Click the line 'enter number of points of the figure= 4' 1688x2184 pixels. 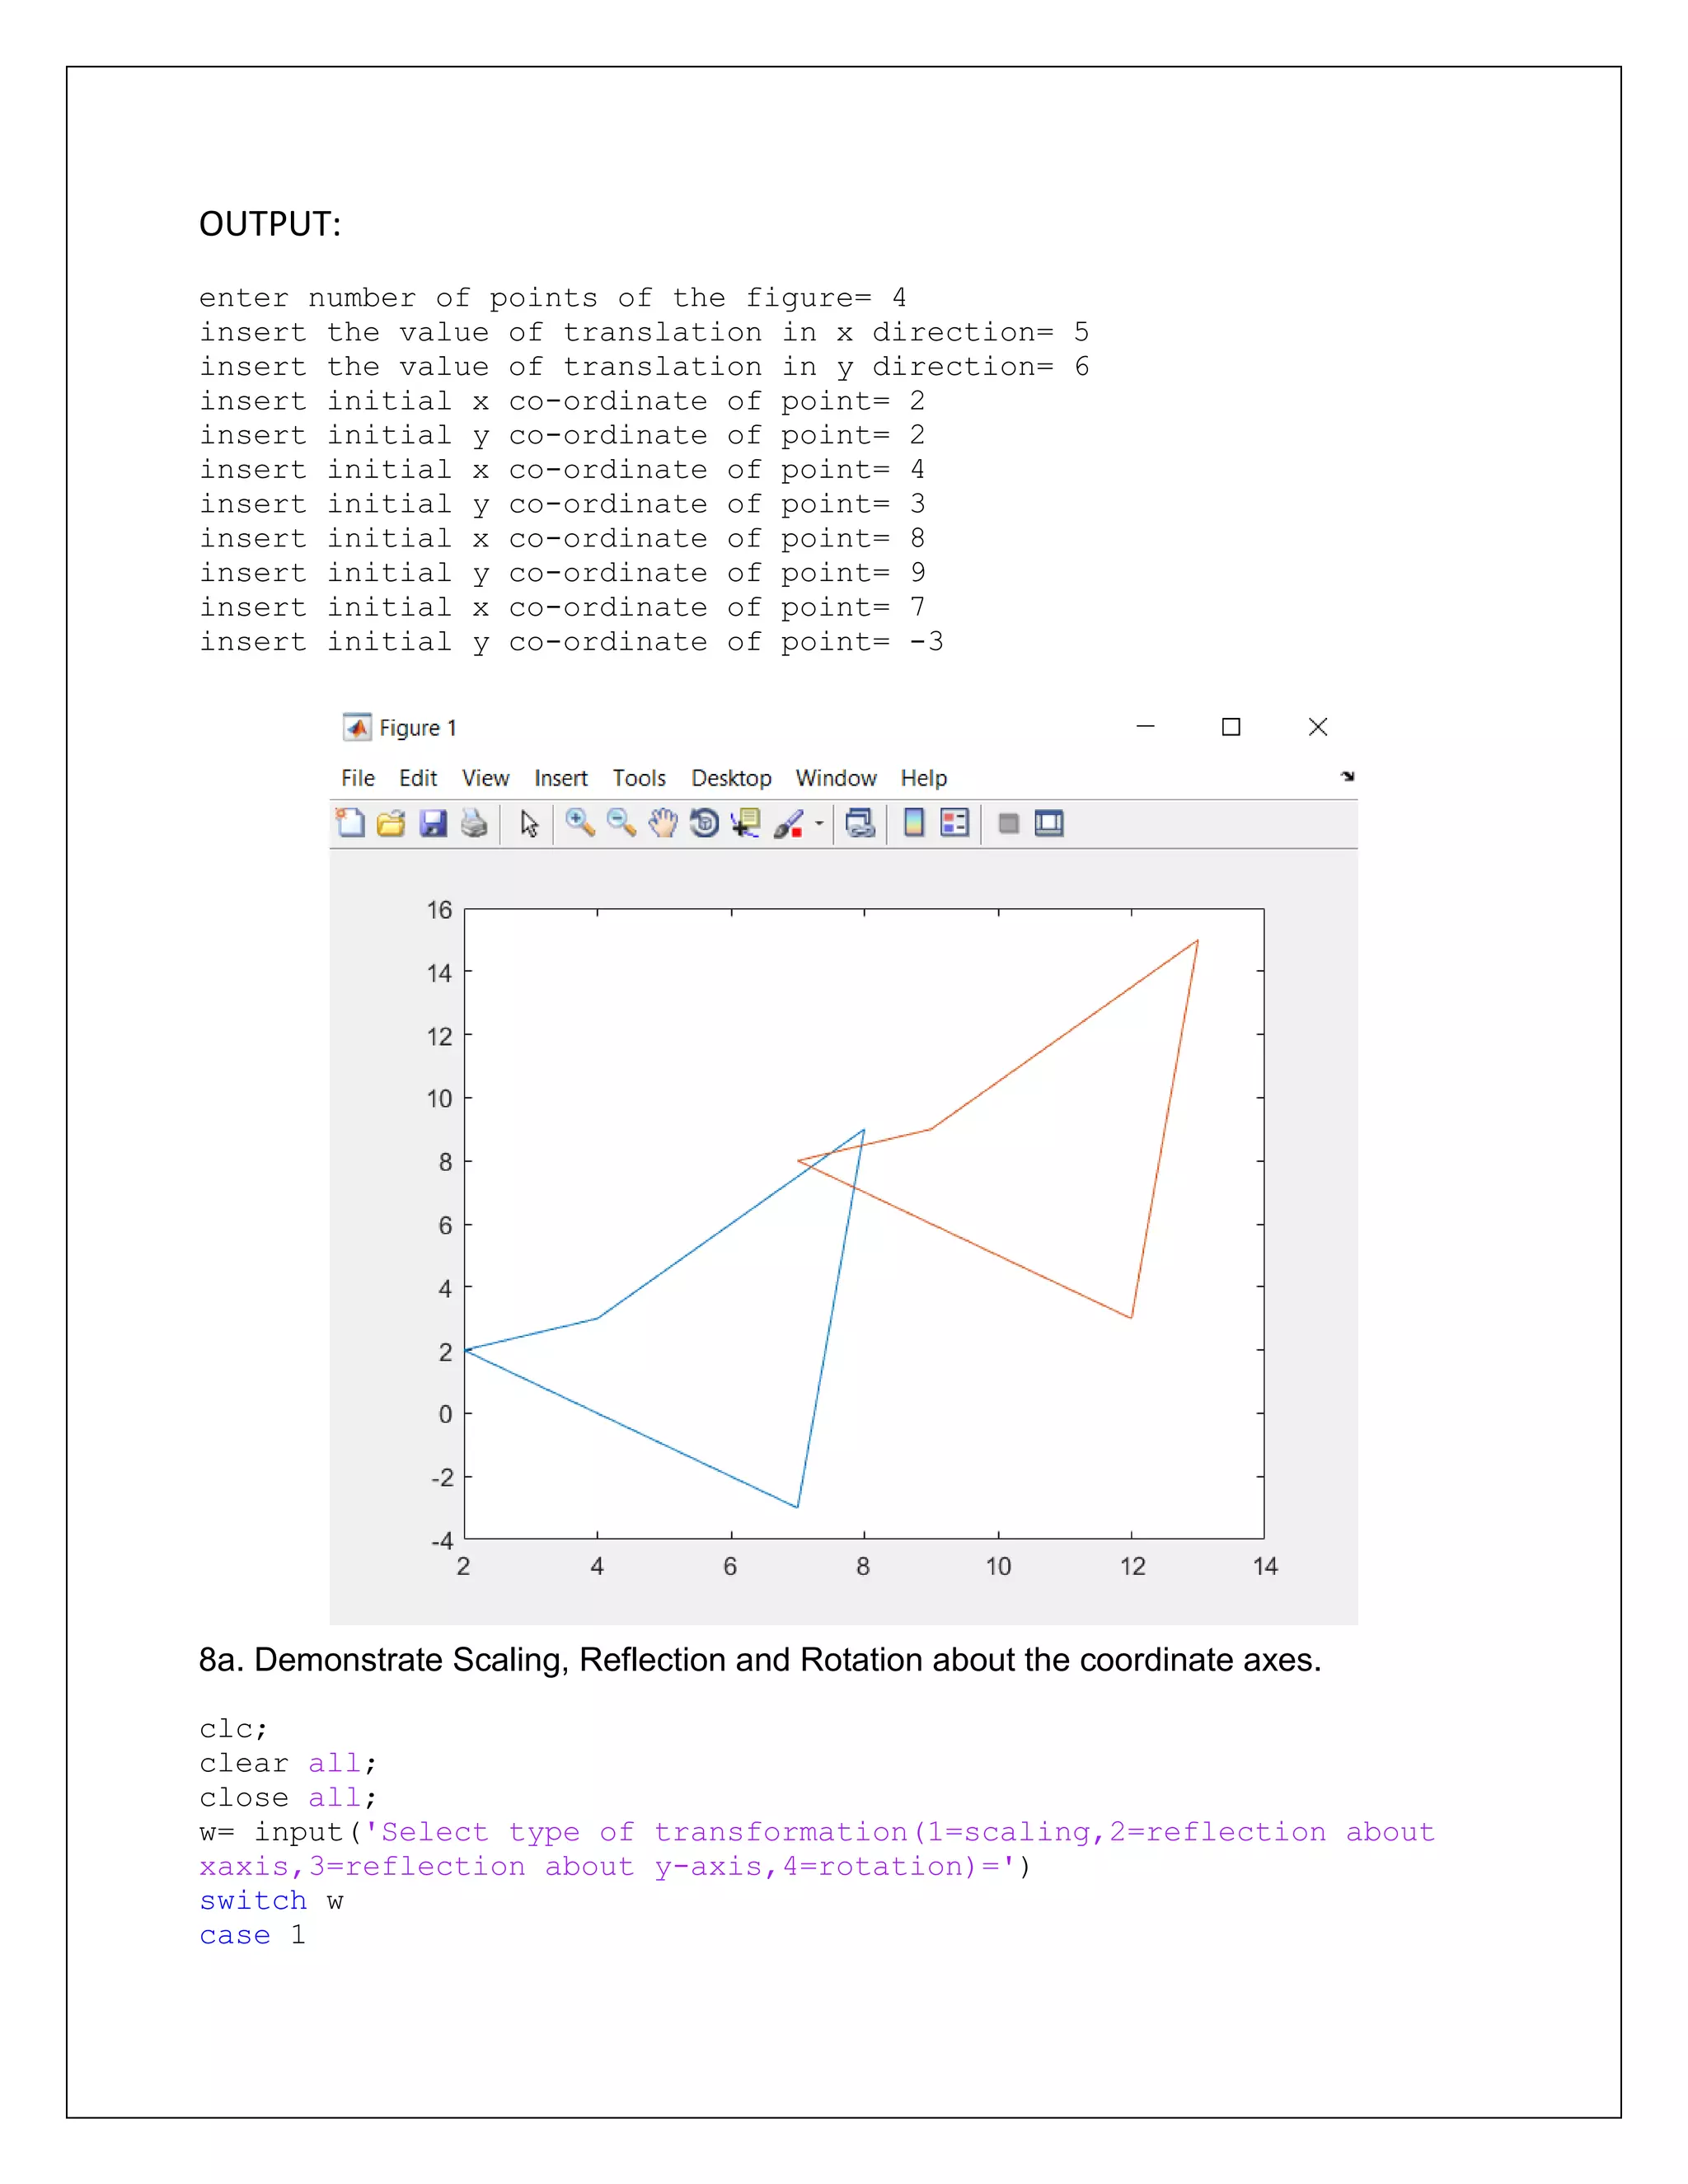(553, 298)
